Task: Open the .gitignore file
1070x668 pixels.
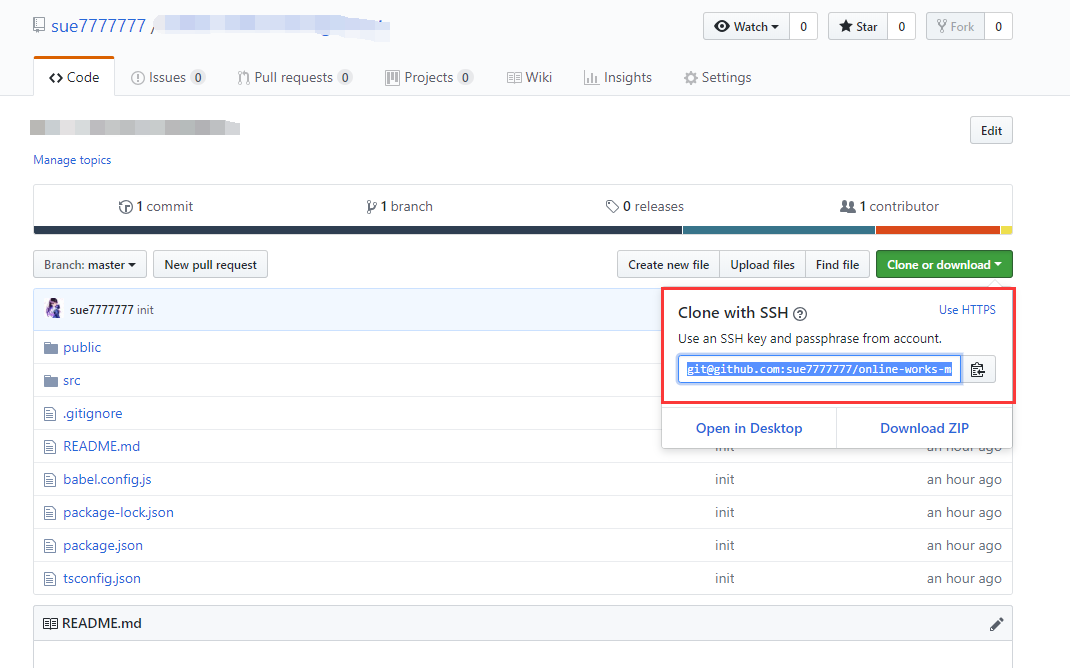Action: 93,413
